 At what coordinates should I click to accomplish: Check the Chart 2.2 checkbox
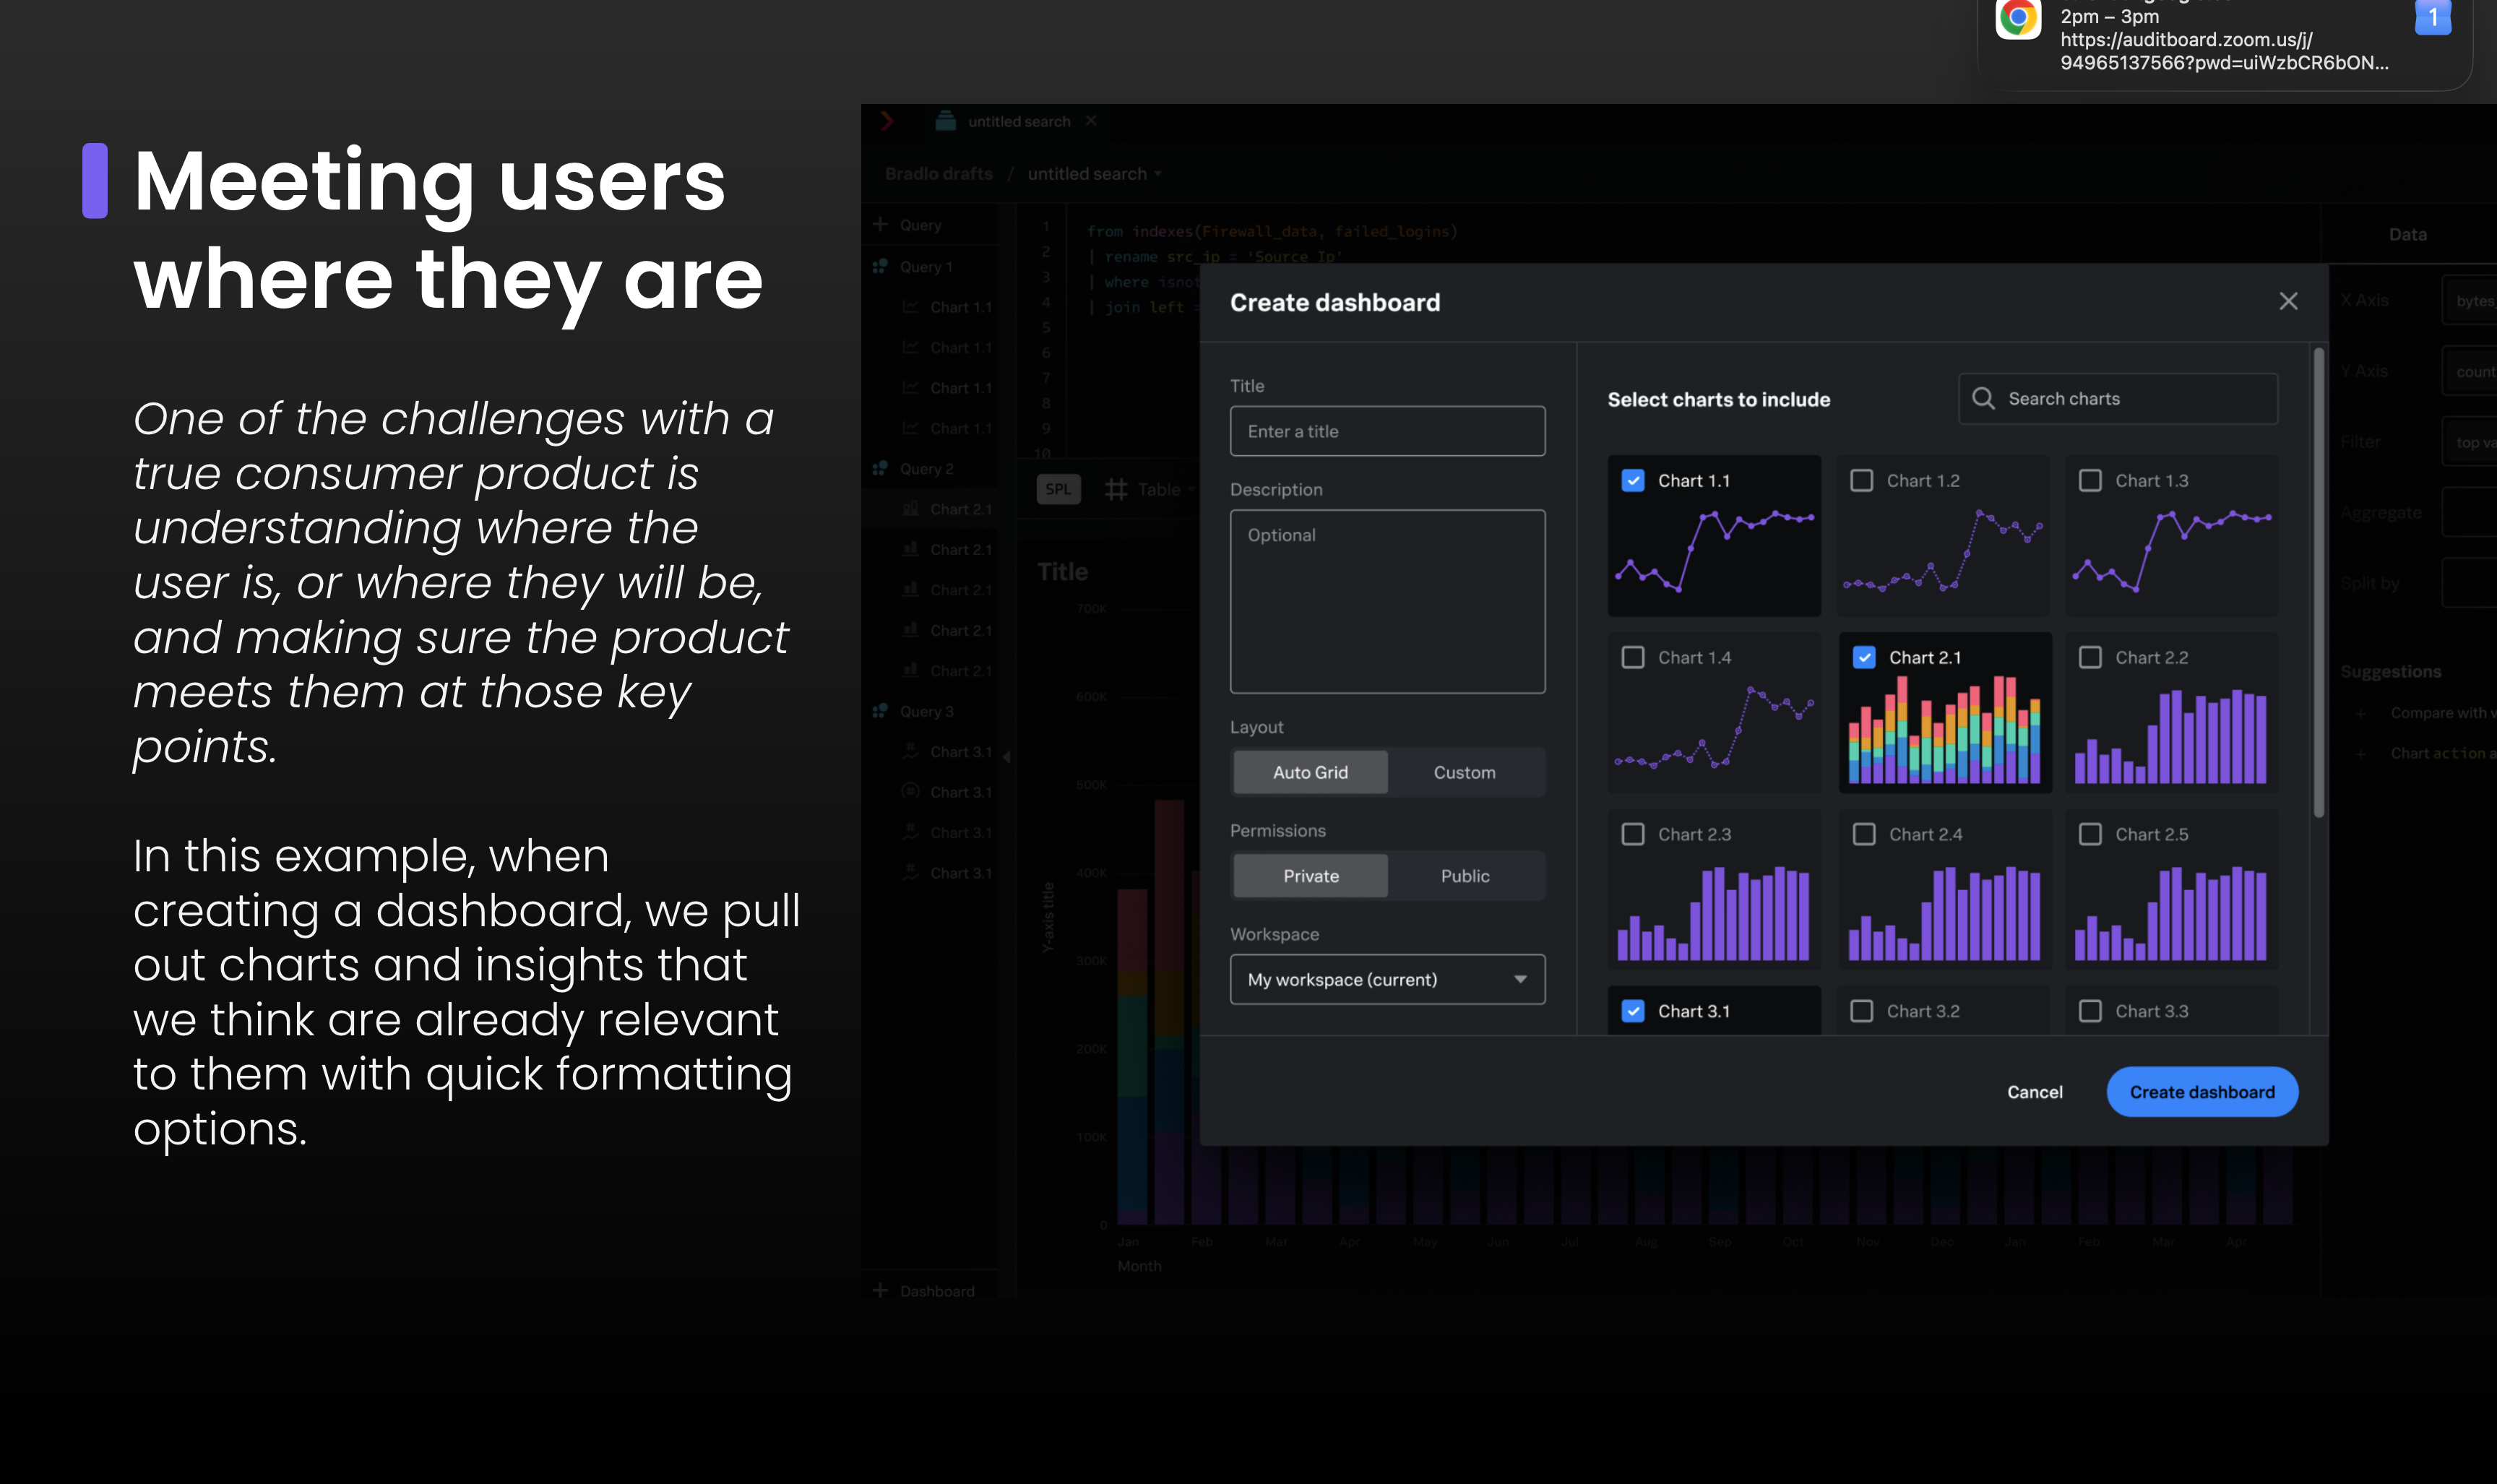[2090, 657]
